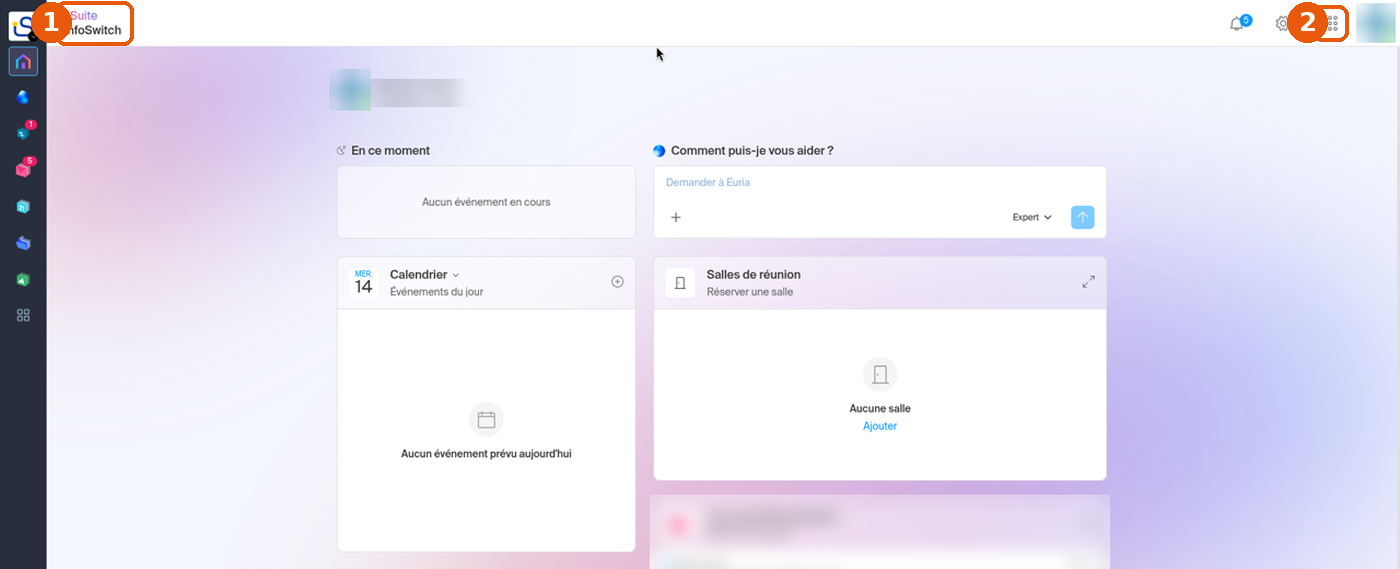The width and height of the screenshot is (1400, 569).
Task: Click Comment puis-je vous aider heading
Action: pos(752,151)
